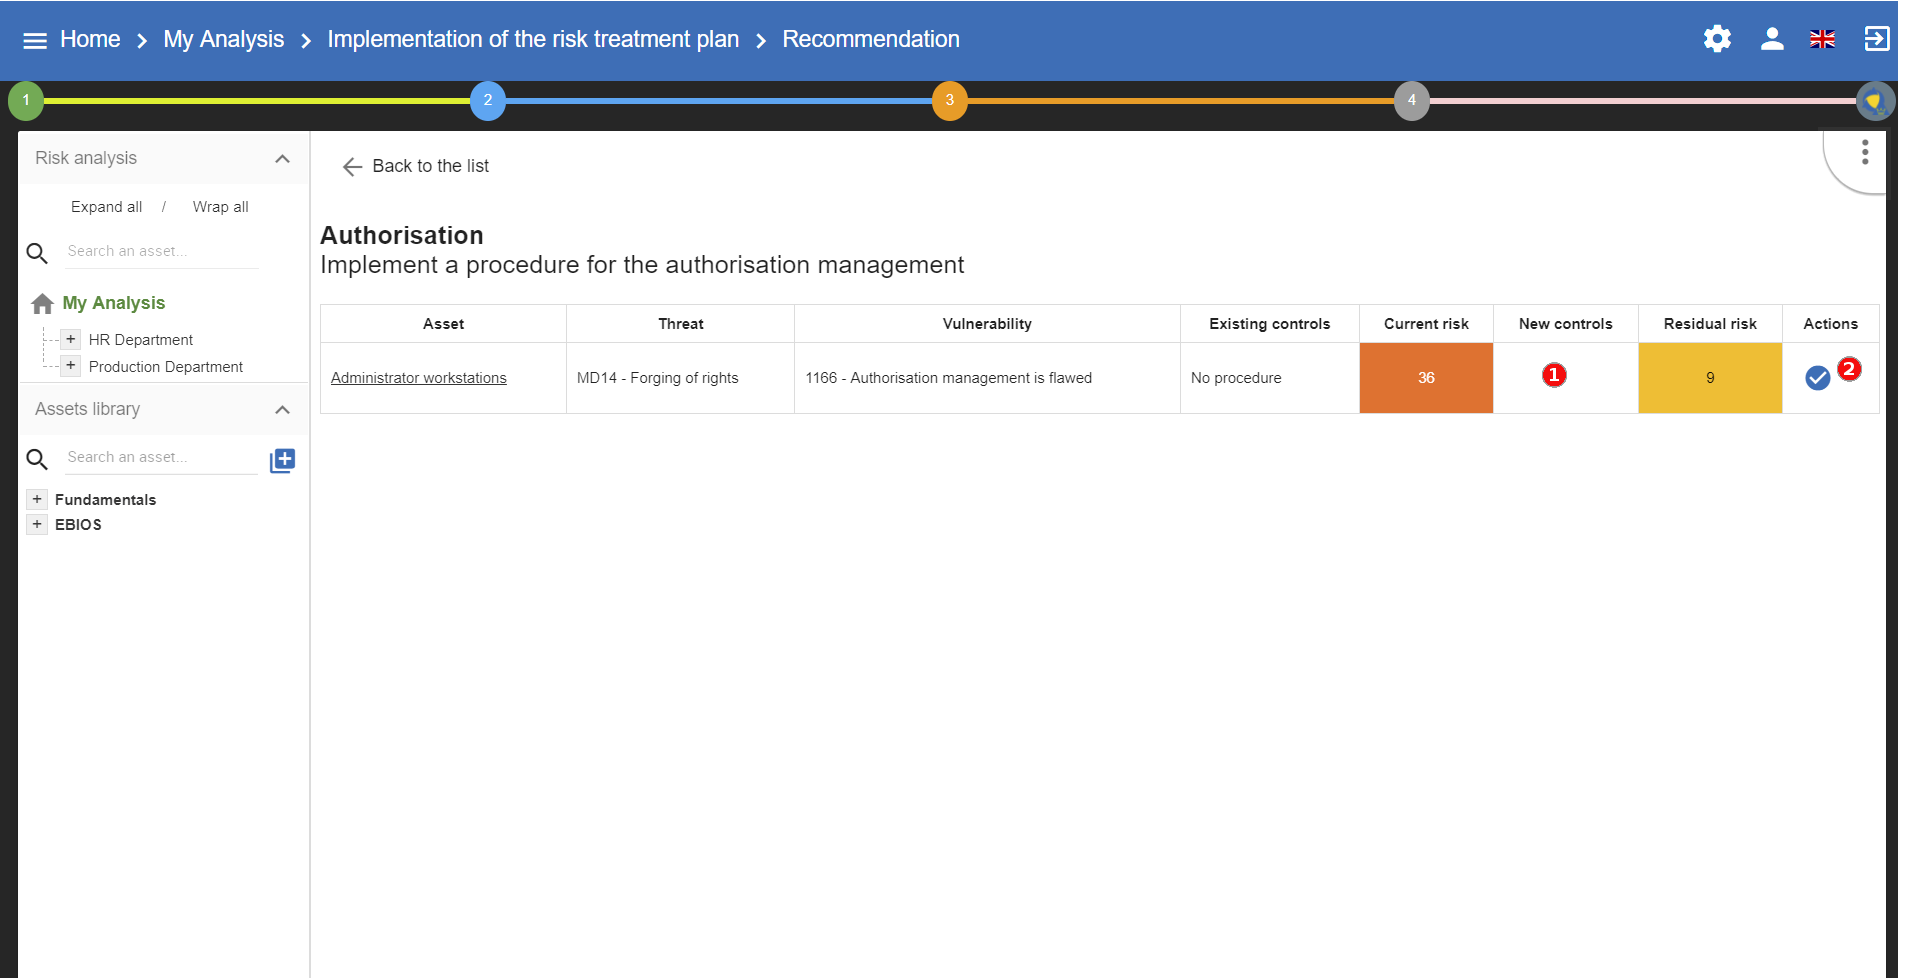The image size is (1920, 978).
Task: Log out using the exit icon
Action: click(1877, 39)
